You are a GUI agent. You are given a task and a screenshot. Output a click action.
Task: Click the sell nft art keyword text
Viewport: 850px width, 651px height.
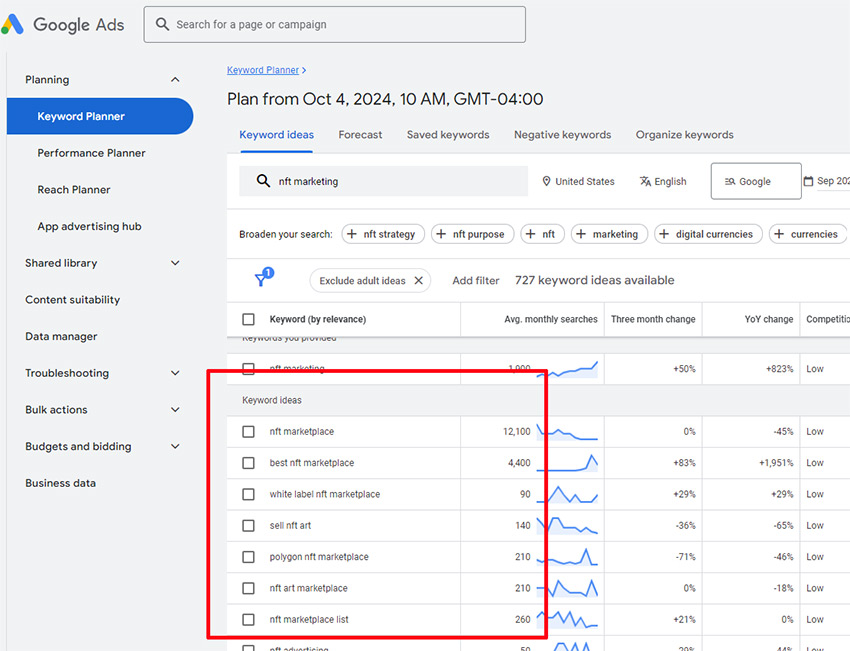point(291,525)
